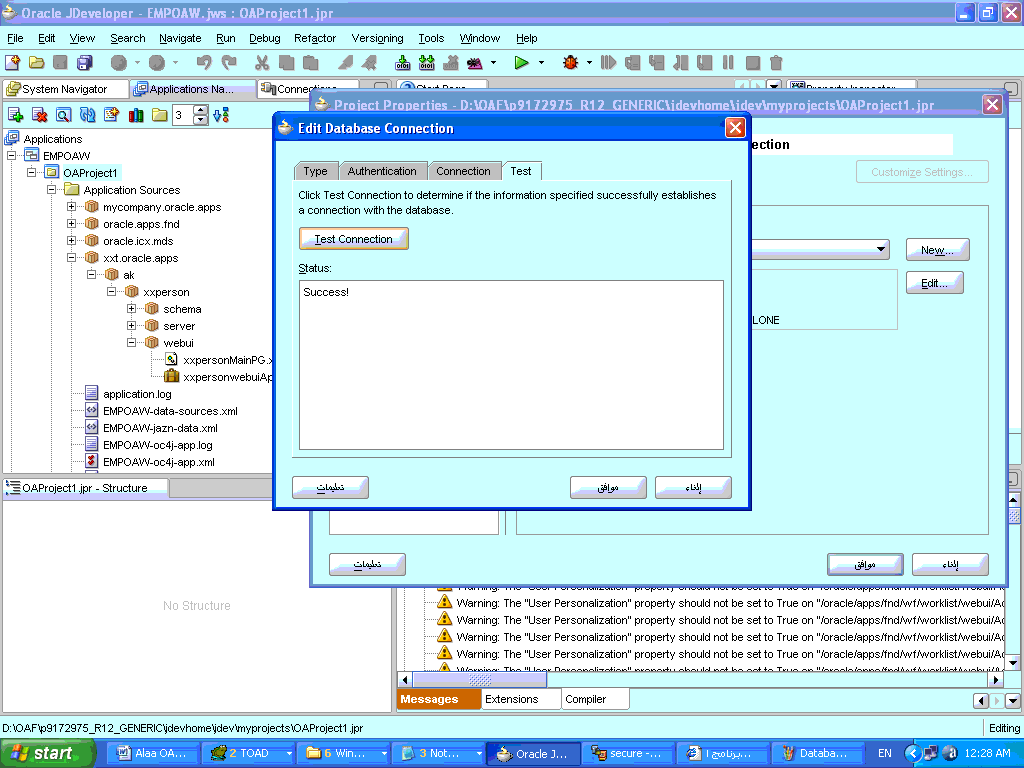Click the navigator books/categories icon
The height and width of the screenshot is (768, 1024).
pyautogui.click(x=136, y=116)
